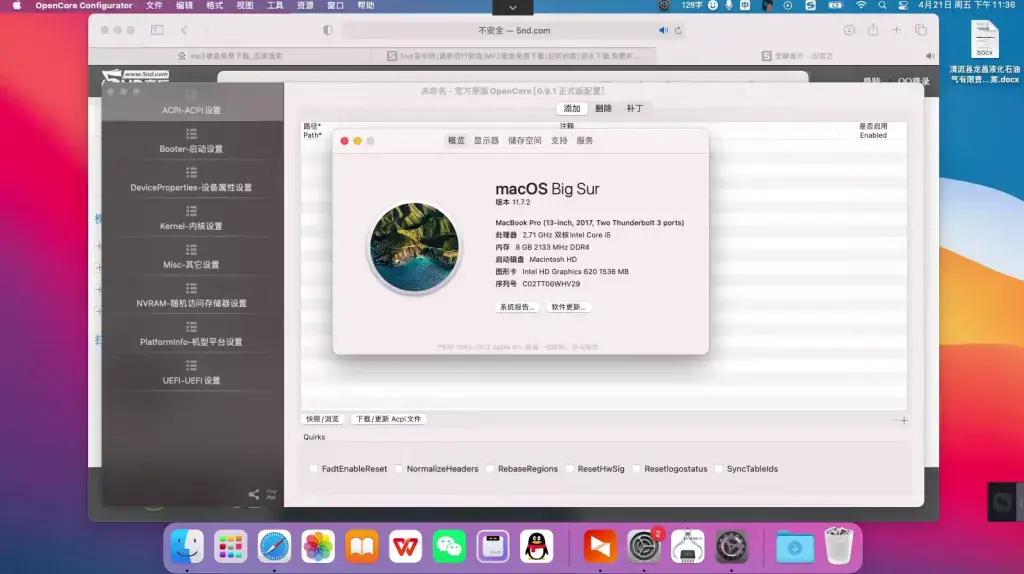This screenshot has width=1024, height=574.
Task: Open System Information chip icon in Dock
Action: point(688,546)
